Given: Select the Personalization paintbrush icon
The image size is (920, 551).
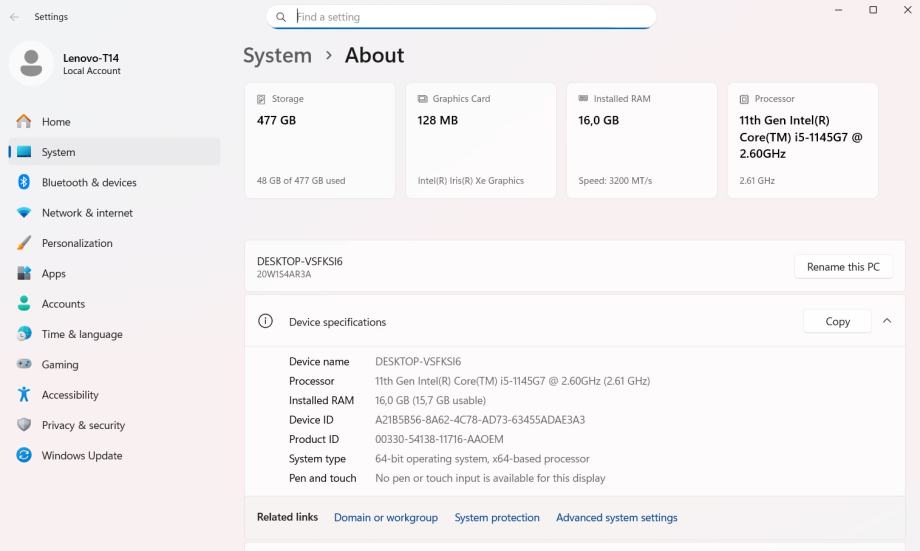Looking at the screenshot, I should coord(24,243).
